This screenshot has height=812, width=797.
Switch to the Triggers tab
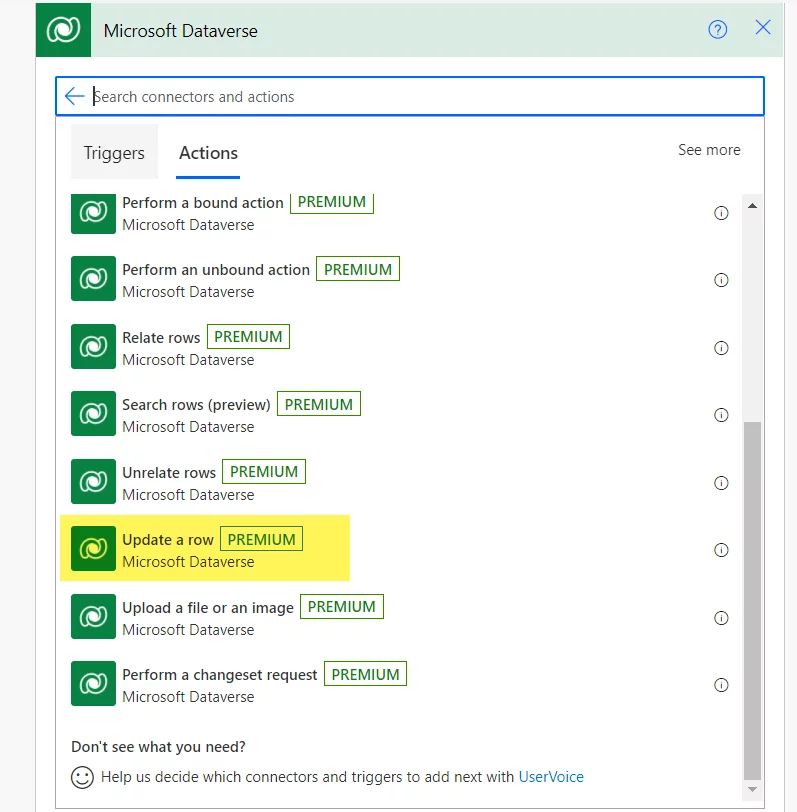click(x=114, y=152)
